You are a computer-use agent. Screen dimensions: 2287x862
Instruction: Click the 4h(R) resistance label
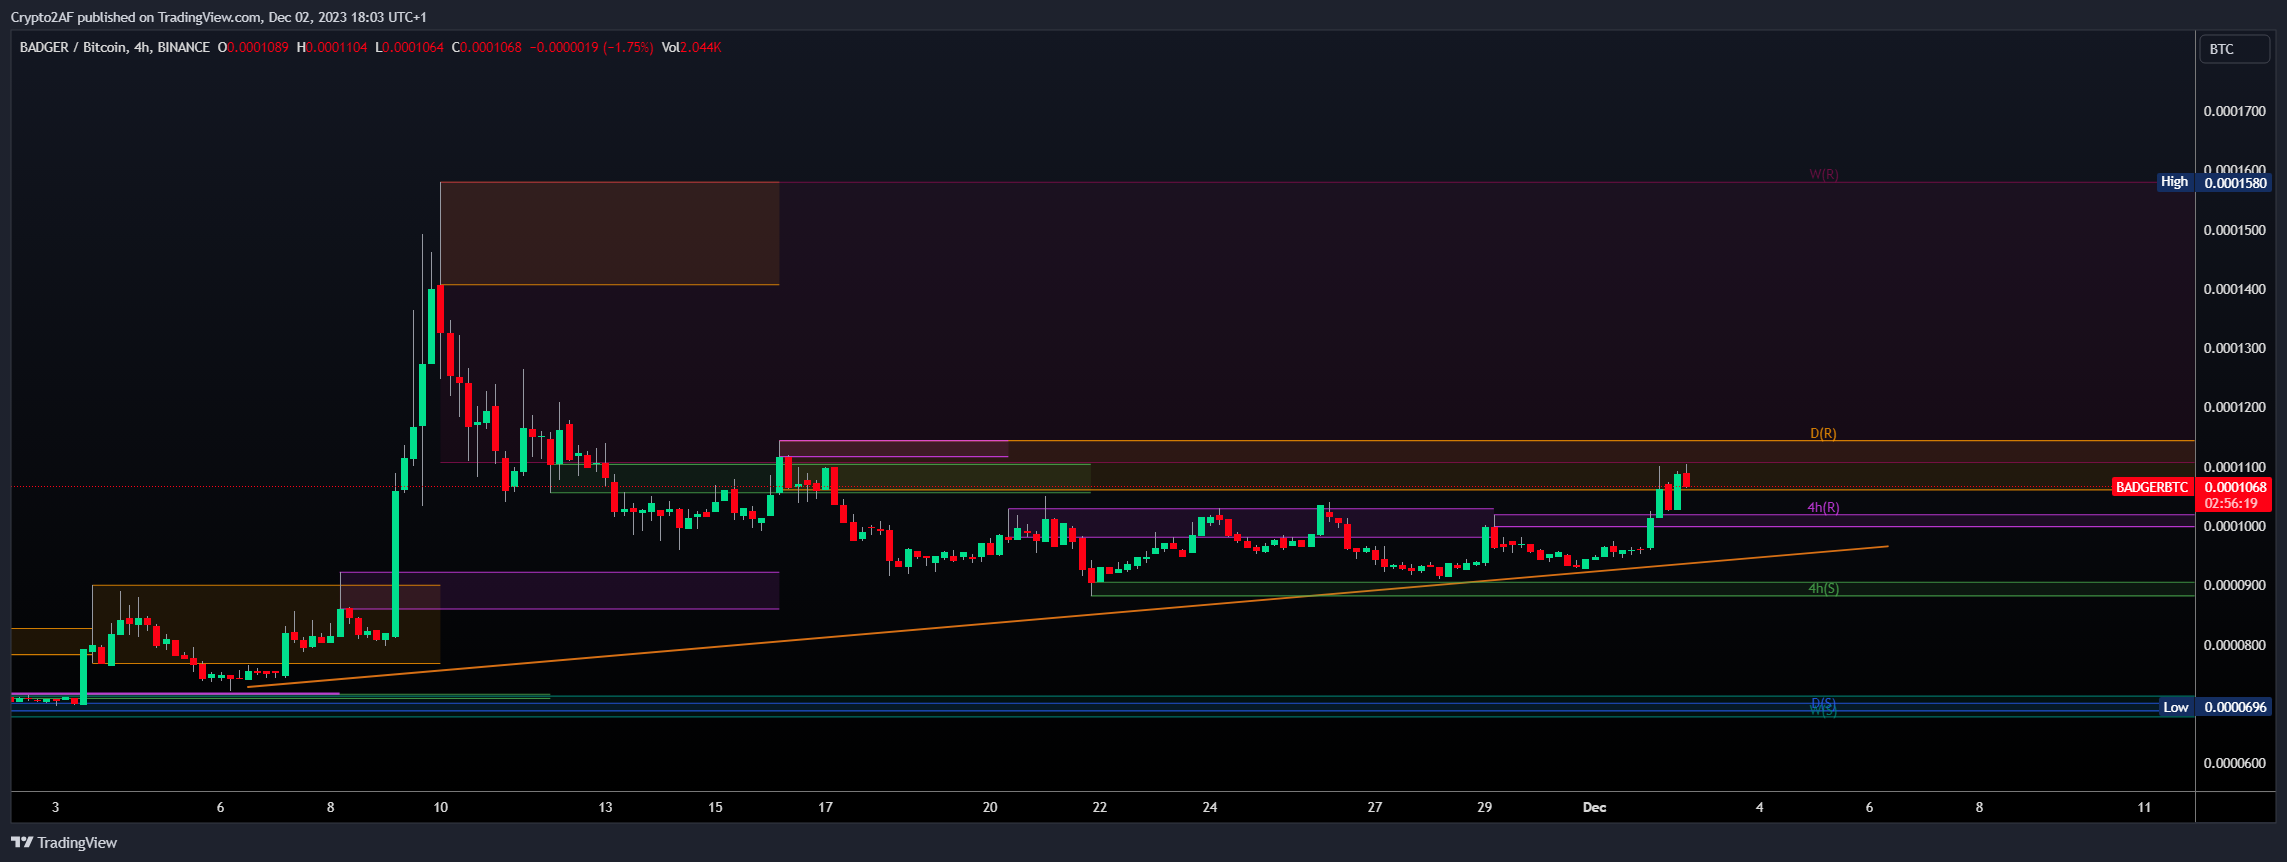(1823, 507)
